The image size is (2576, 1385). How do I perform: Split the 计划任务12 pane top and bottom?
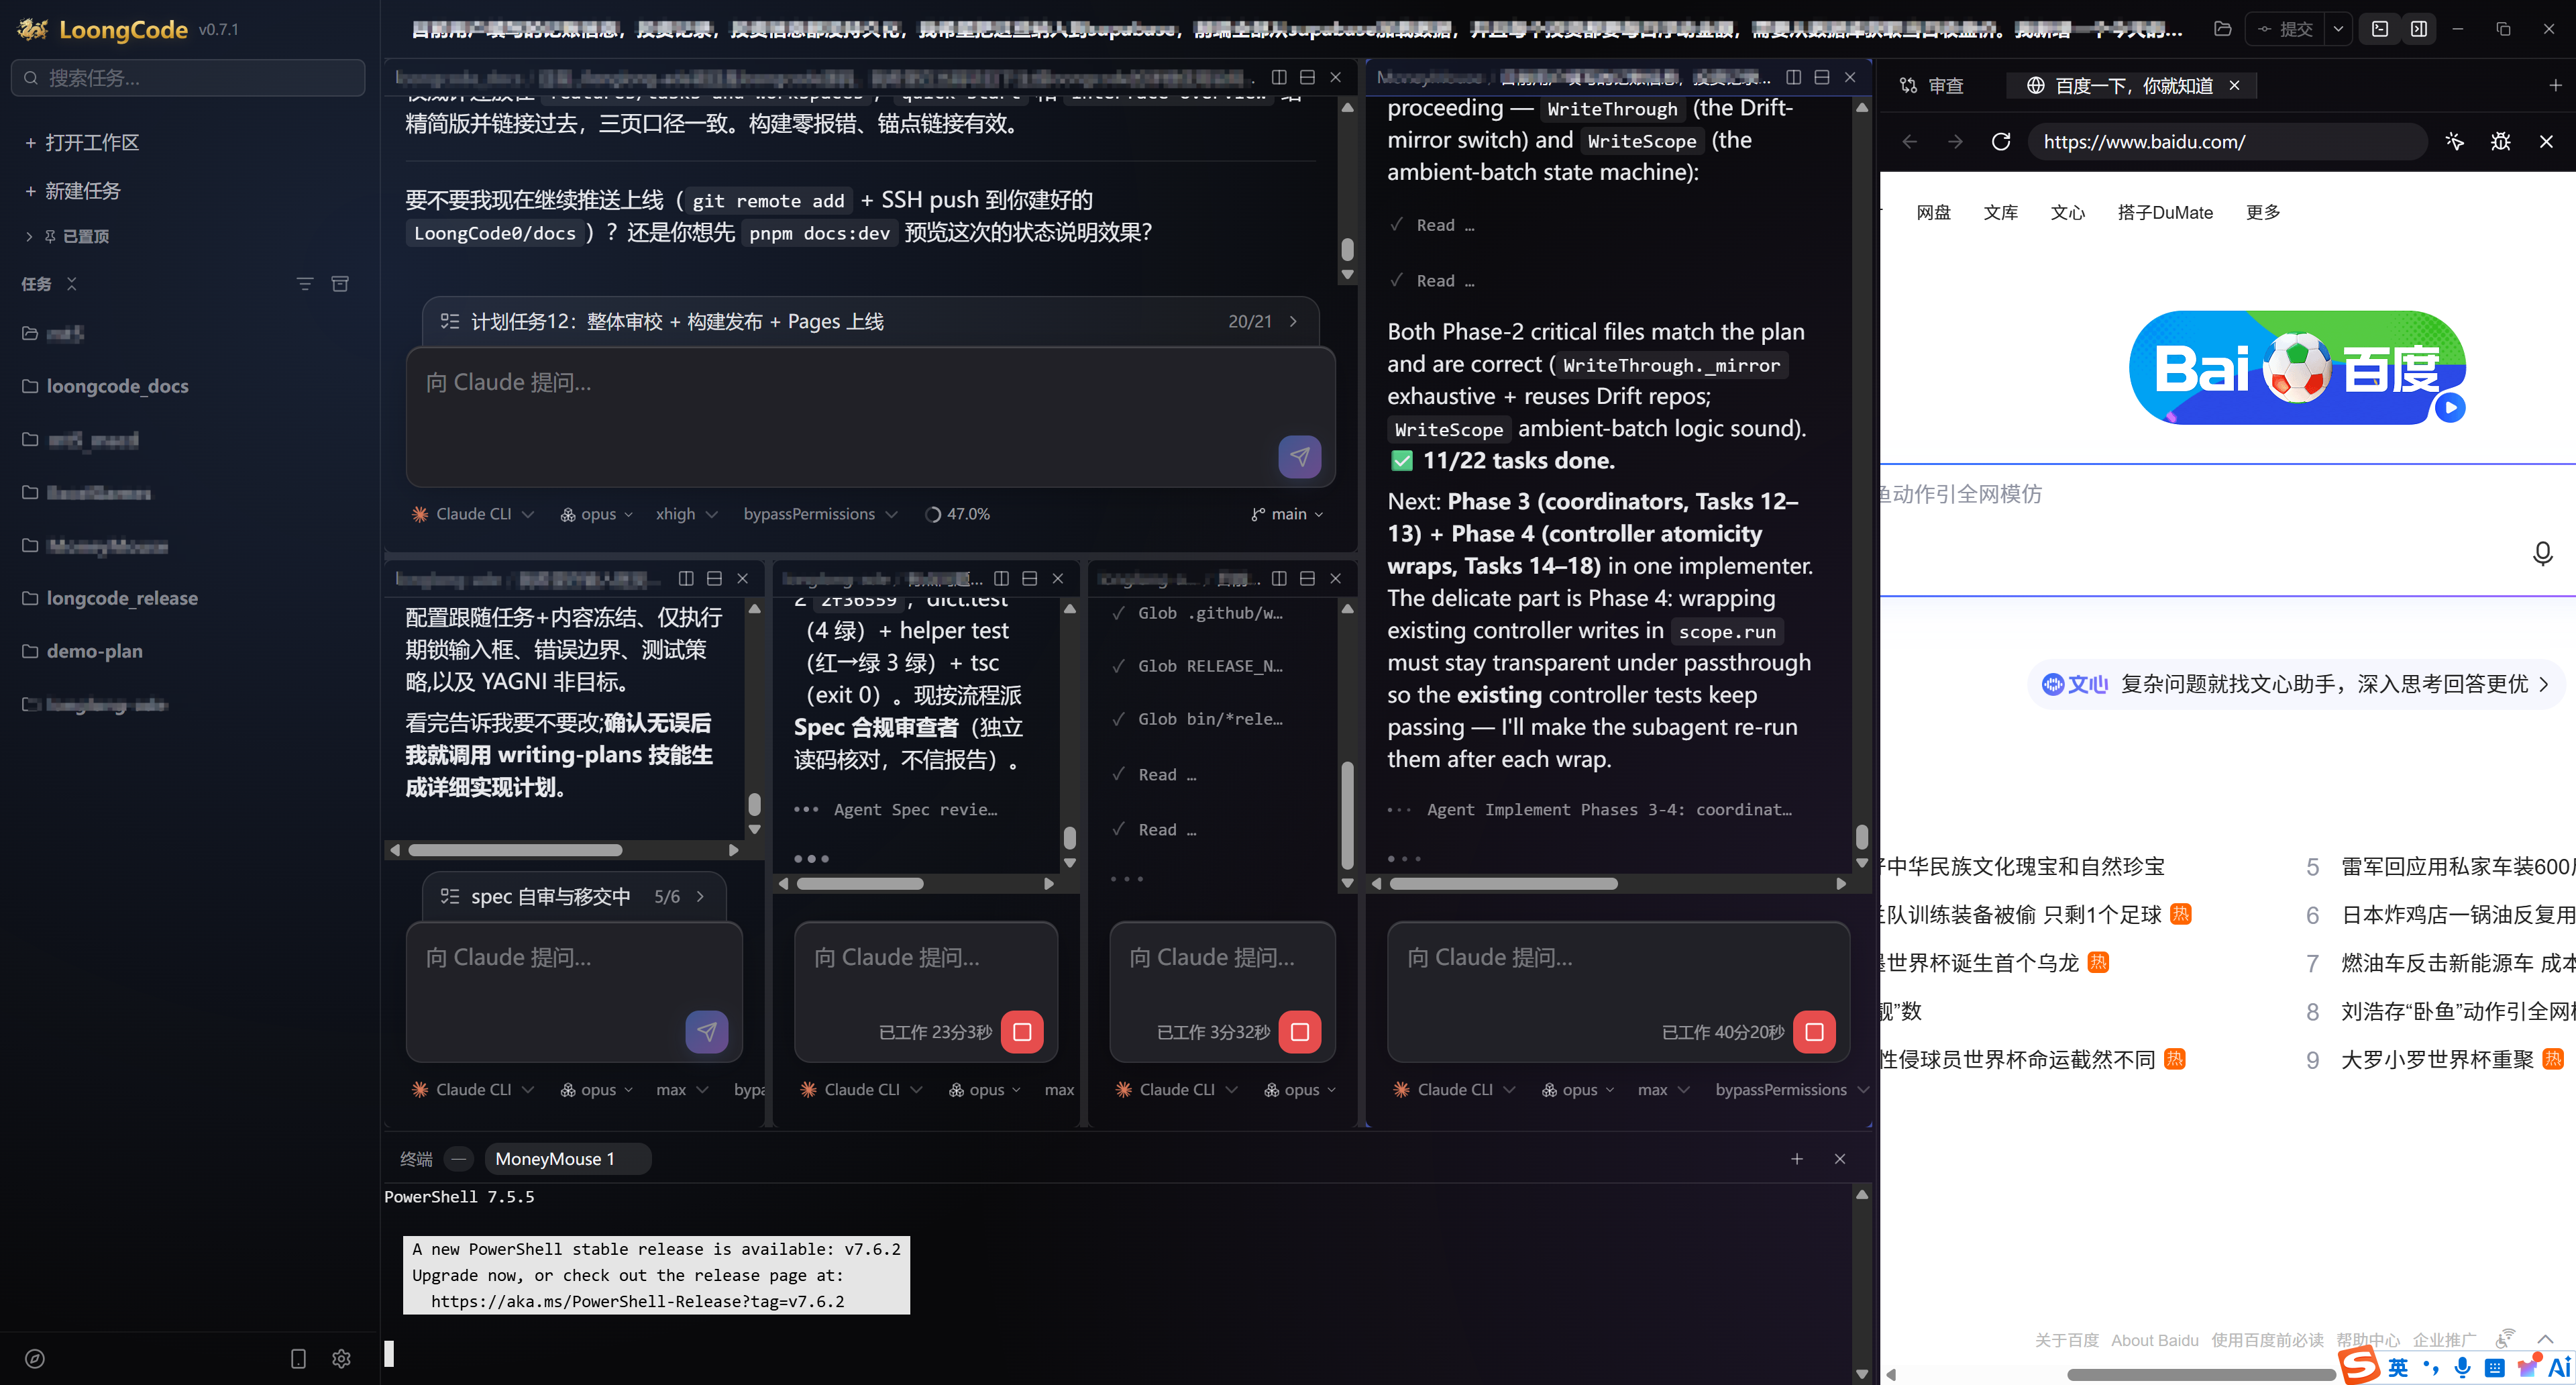(x=1306, y=77)
